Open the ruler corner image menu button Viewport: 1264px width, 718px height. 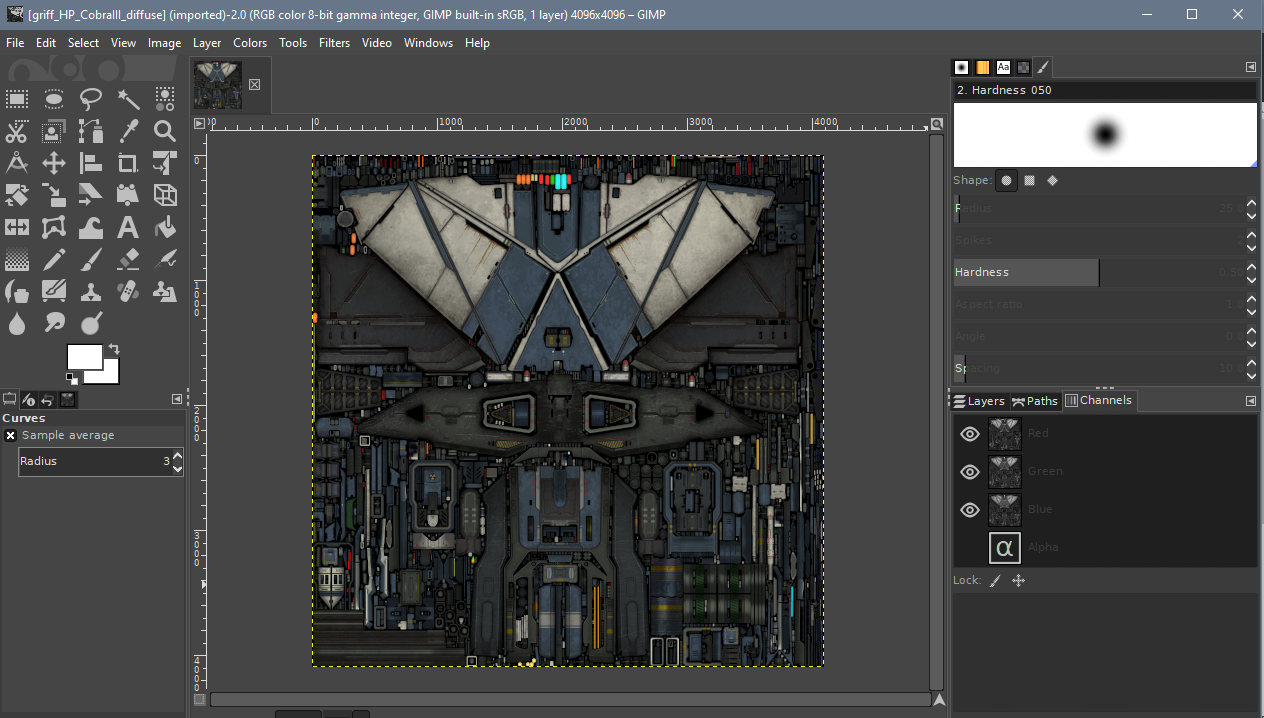(x=199, y=123)
